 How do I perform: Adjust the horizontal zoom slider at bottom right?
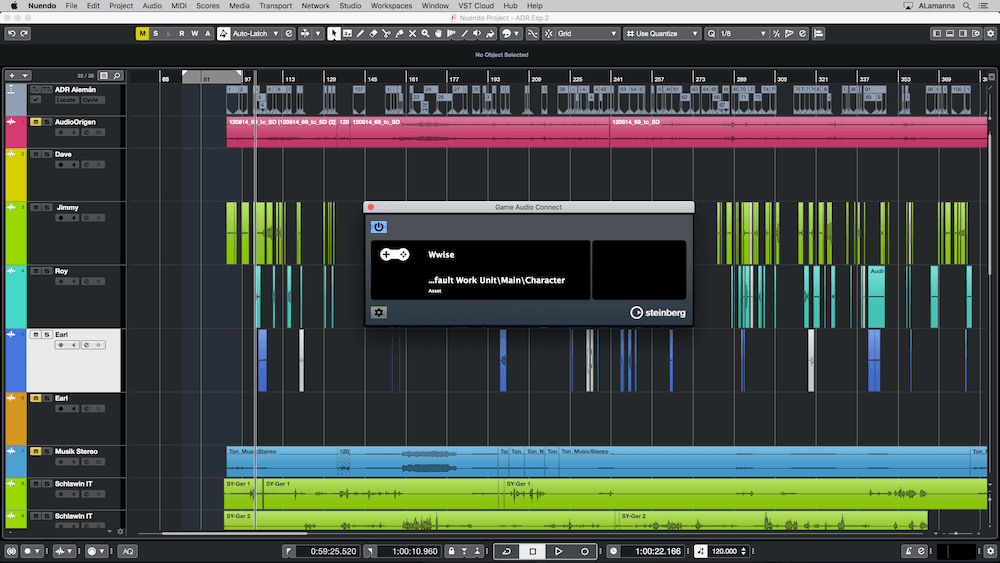pyautogui.click(x=955, y=533)
